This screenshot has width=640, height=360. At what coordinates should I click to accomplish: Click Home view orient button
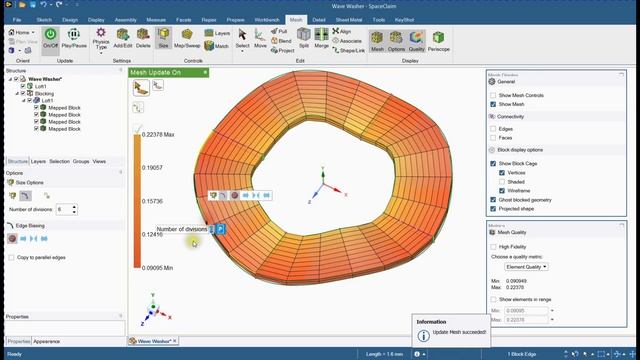pyautogui.click(x=19, y=32)
